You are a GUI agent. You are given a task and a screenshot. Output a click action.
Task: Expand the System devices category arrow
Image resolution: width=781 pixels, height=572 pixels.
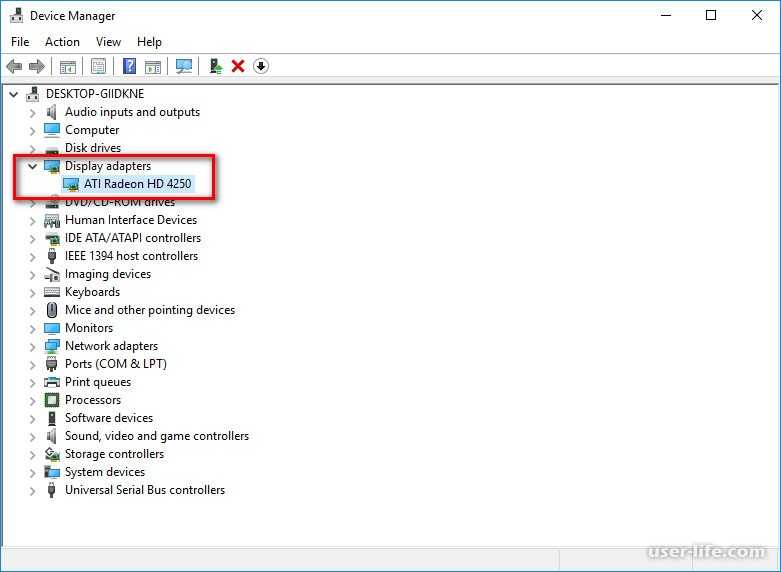32,473
